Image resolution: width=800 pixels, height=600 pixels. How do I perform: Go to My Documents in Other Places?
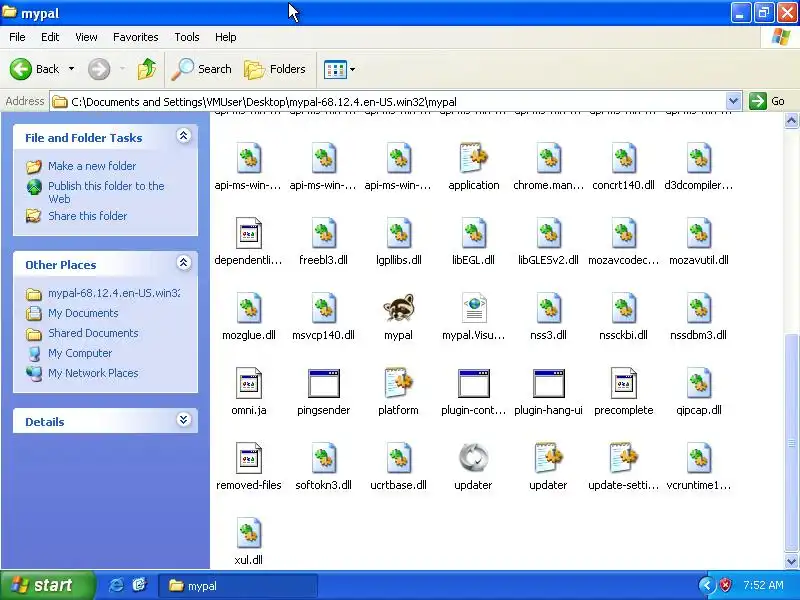[83, 313]
